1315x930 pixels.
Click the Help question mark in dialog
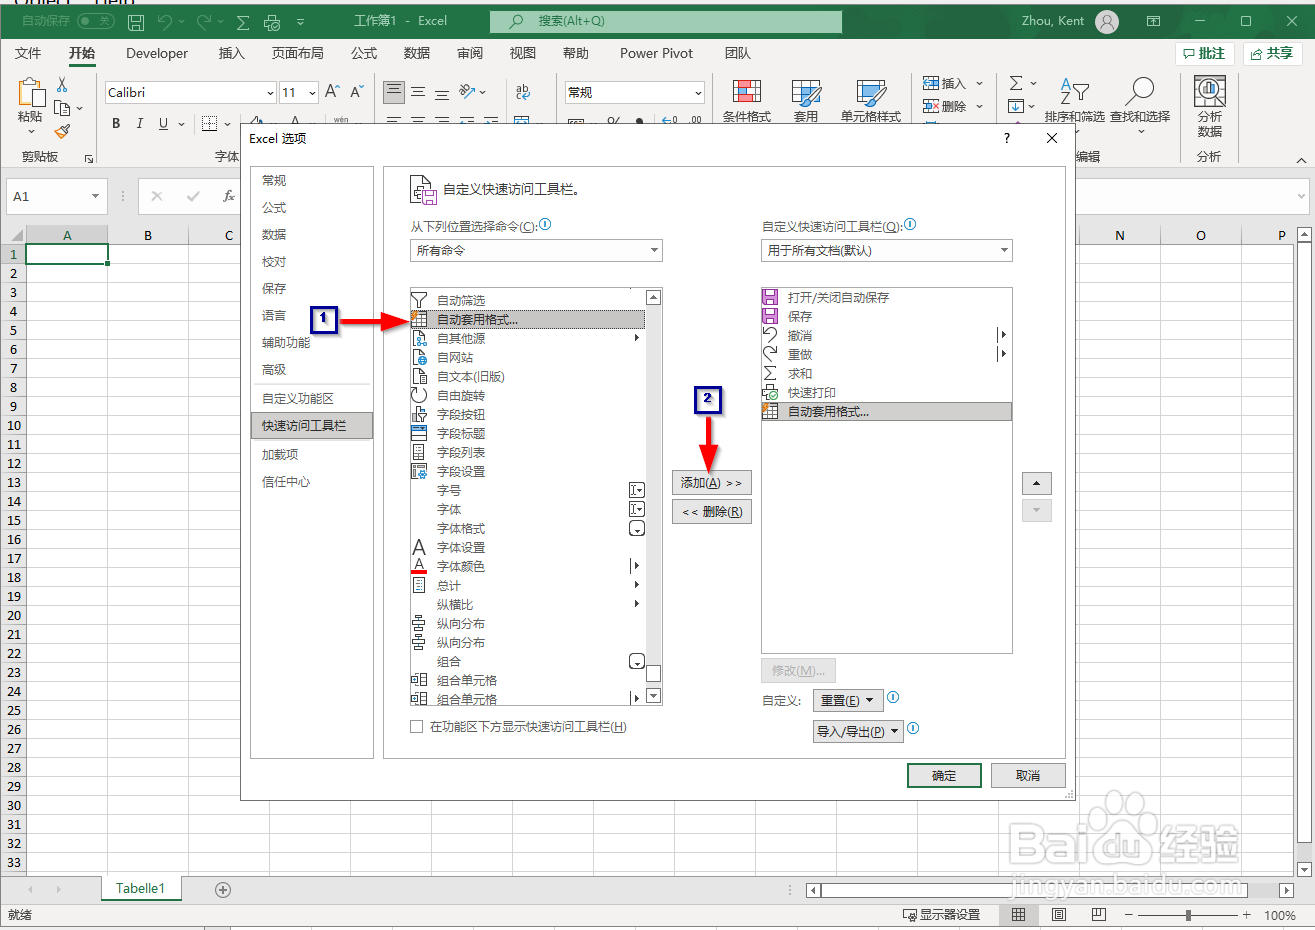[1007, 138]
